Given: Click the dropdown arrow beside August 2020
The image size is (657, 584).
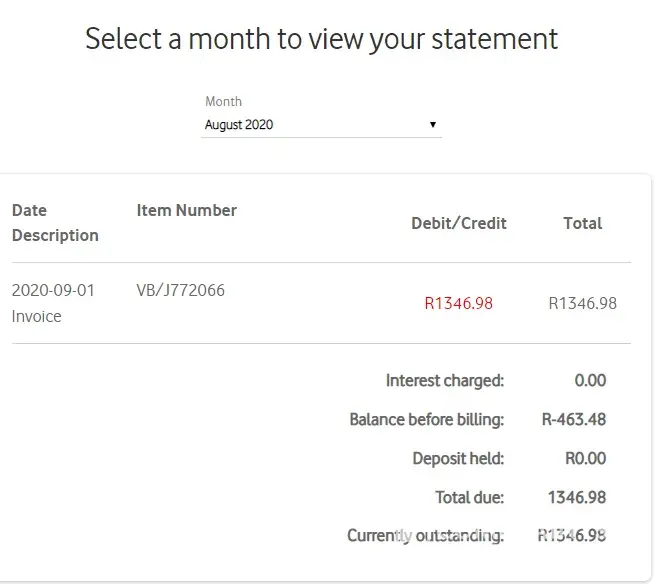Looking at the screenshot, I should (433, 125).
